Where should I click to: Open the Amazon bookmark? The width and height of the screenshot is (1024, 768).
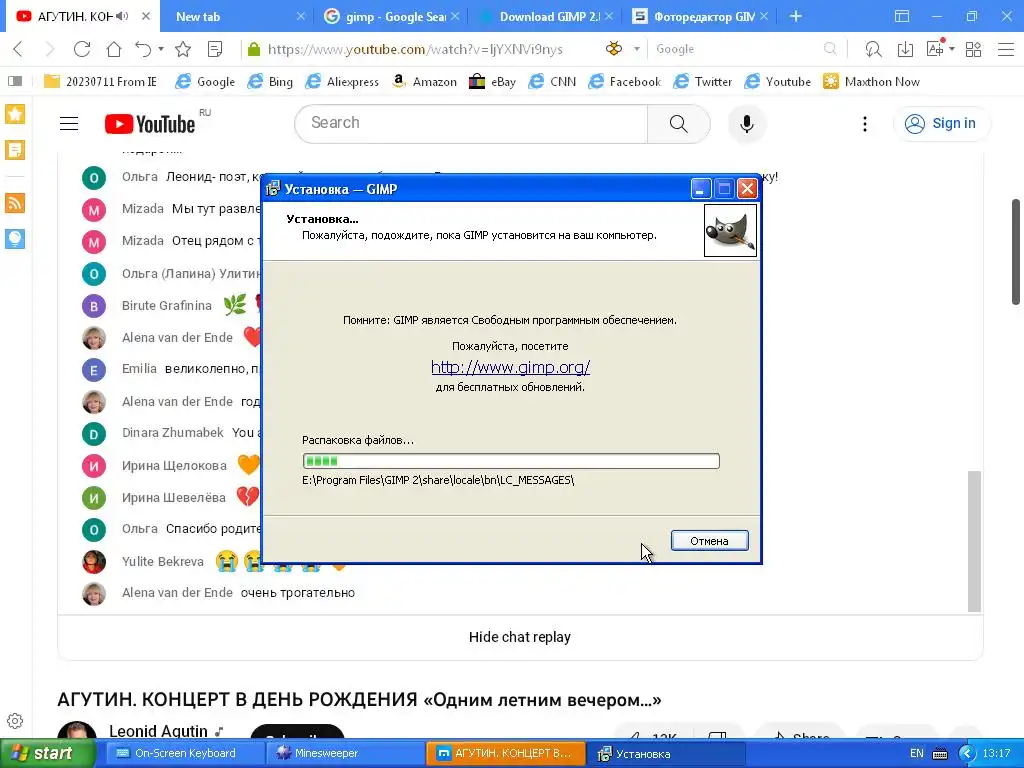tap(424, 82)
